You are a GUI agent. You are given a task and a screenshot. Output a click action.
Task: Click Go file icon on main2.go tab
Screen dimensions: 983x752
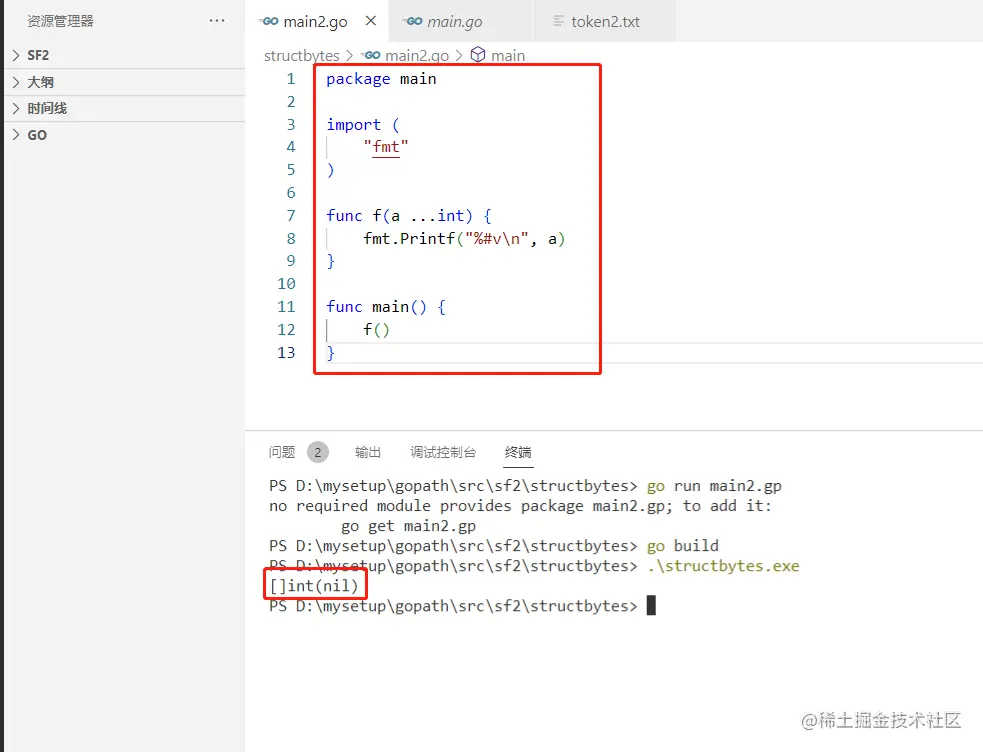coord(270,21)
